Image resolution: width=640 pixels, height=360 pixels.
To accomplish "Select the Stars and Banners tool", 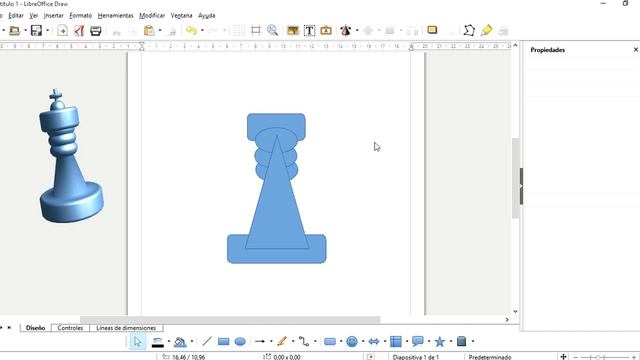I will tap(440, 341).
